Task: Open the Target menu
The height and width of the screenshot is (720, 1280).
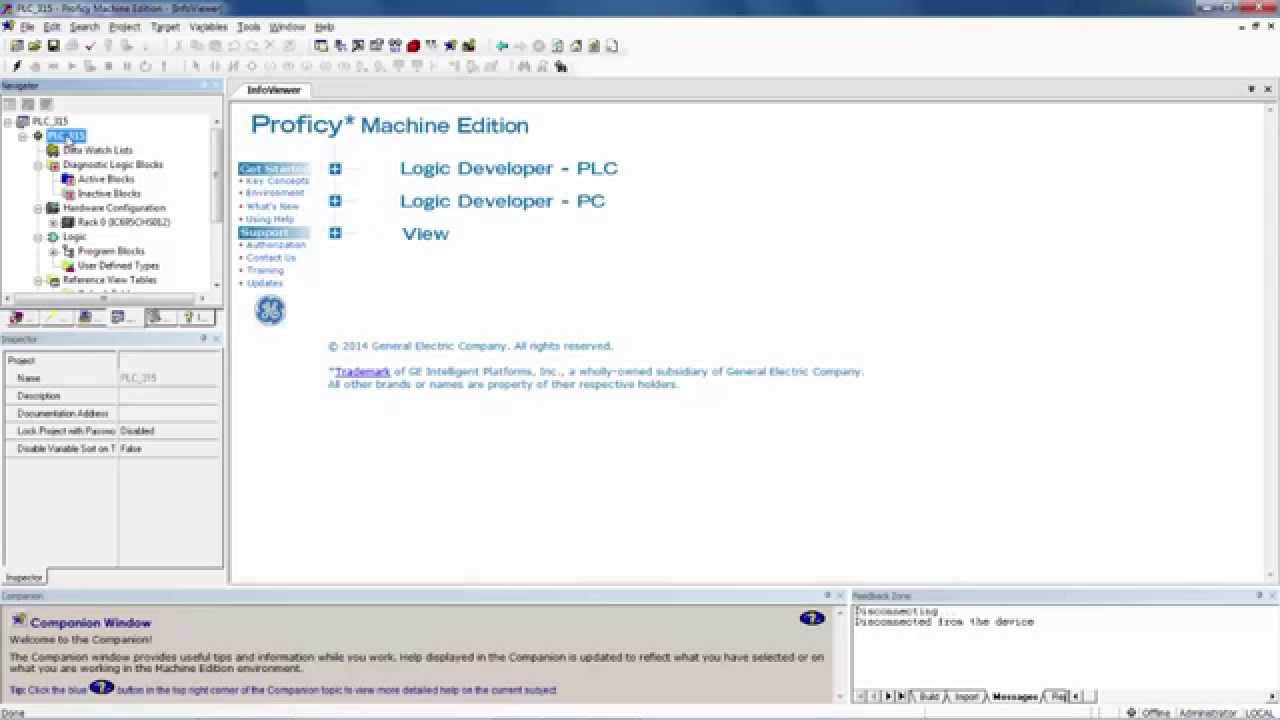Action: [165, 27]
